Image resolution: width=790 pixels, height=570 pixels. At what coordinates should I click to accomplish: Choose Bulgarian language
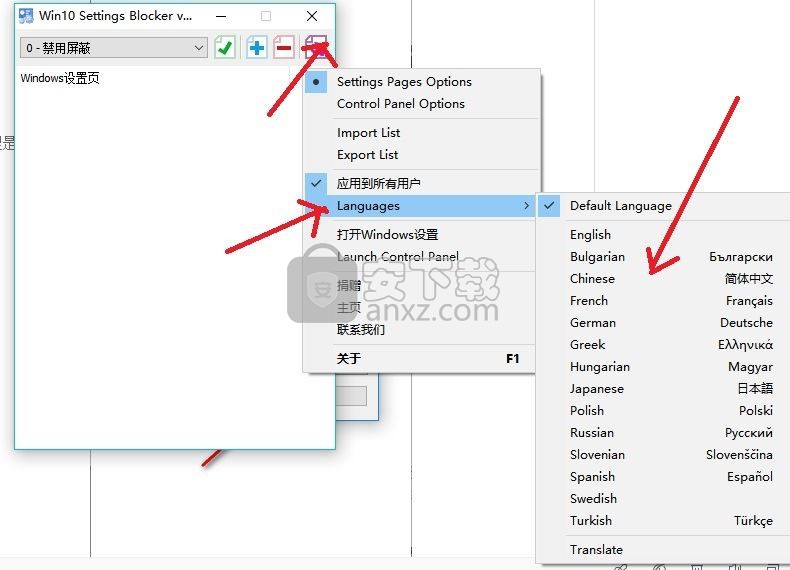tap(664, 257)
